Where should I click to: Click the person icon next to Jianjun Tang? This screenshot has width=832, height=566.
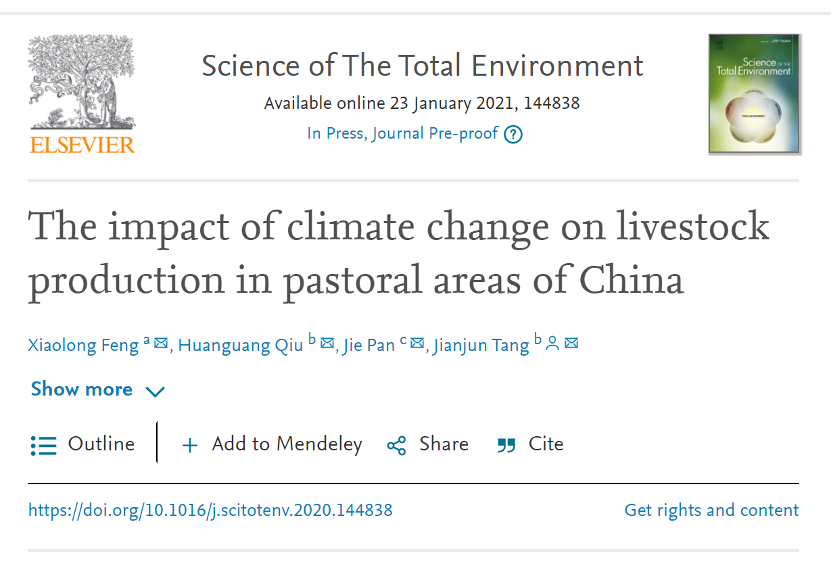click(x=552, y=344)
